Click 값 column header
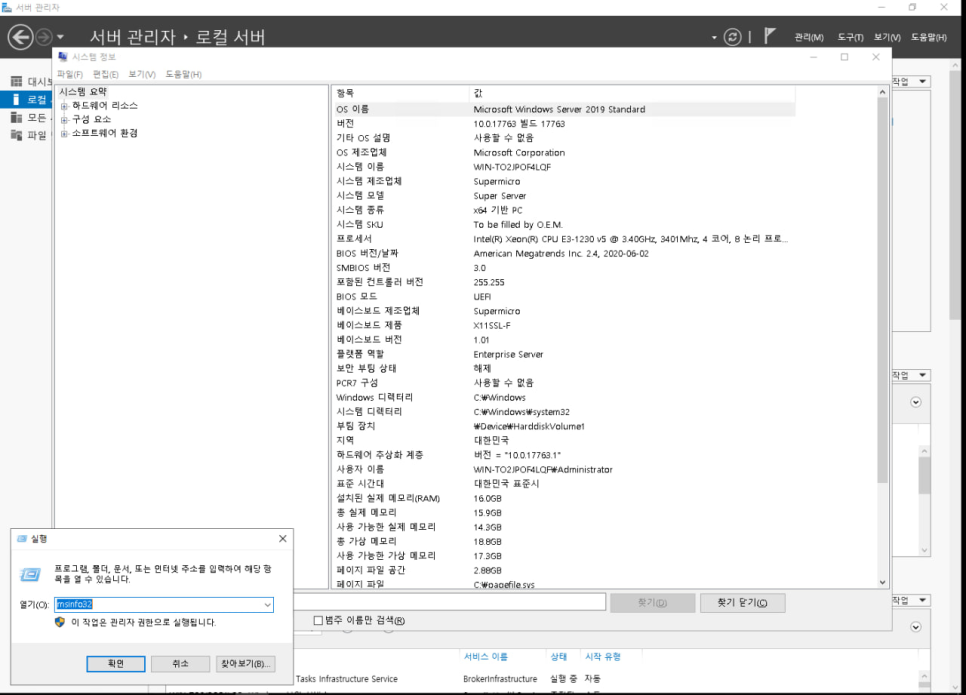This screenshot has width=966, height=695. point(633,93)
